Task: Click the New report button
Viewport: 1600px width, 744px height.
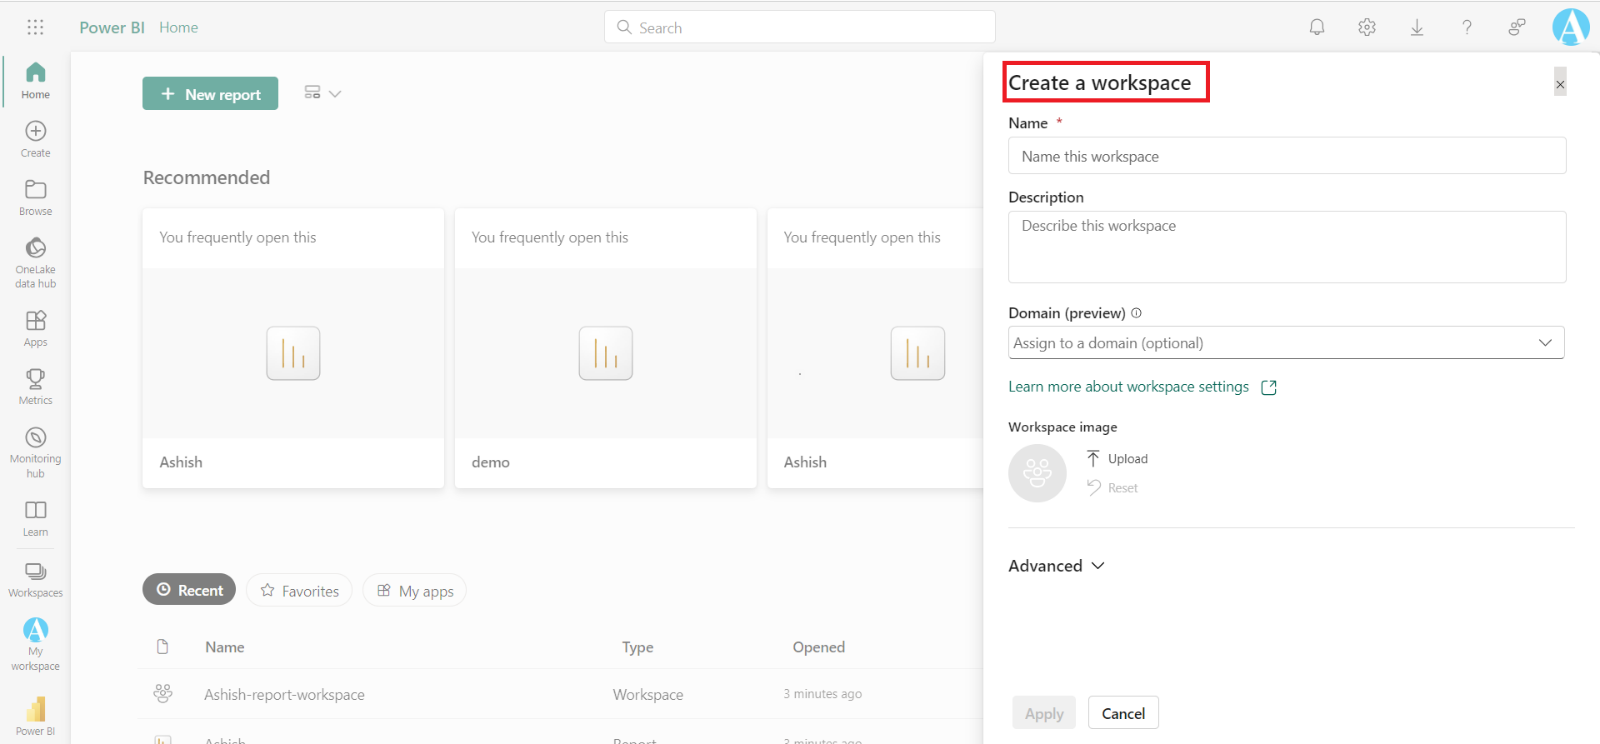Action: tap(210, 94)
